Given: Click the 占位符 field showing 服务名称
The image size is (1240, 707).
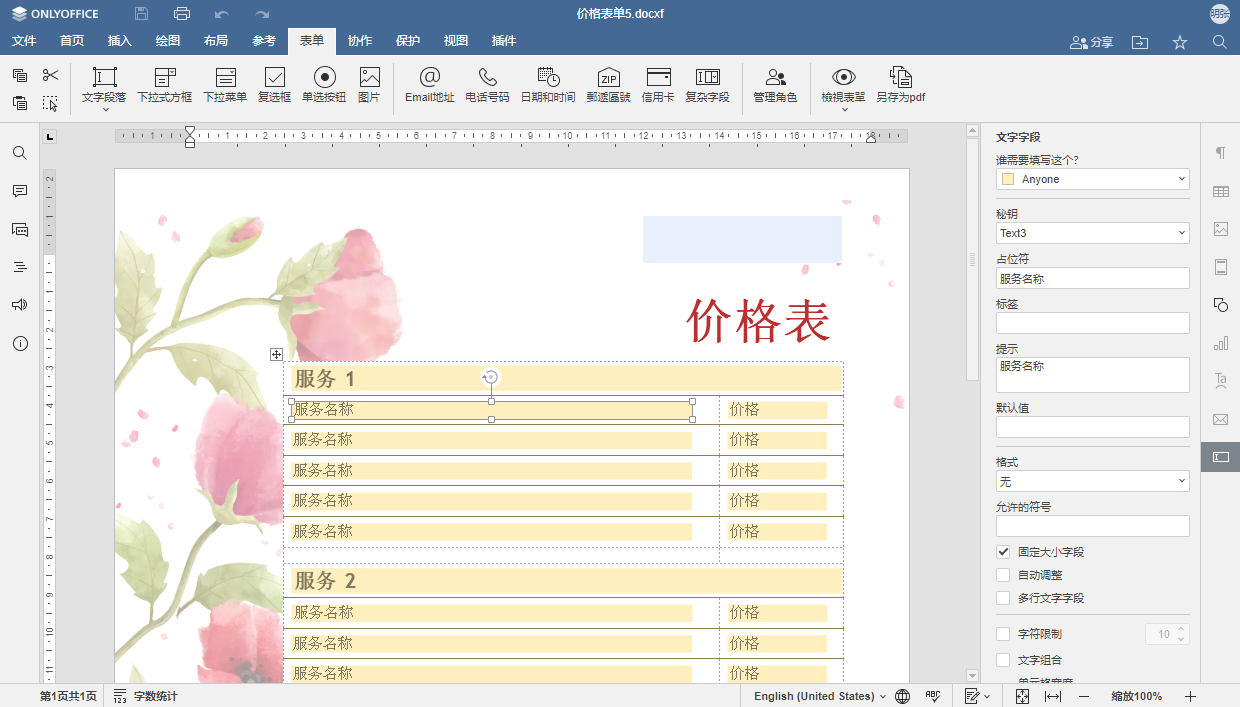Looking at the screenshot, I should (x=1092, y=277).
